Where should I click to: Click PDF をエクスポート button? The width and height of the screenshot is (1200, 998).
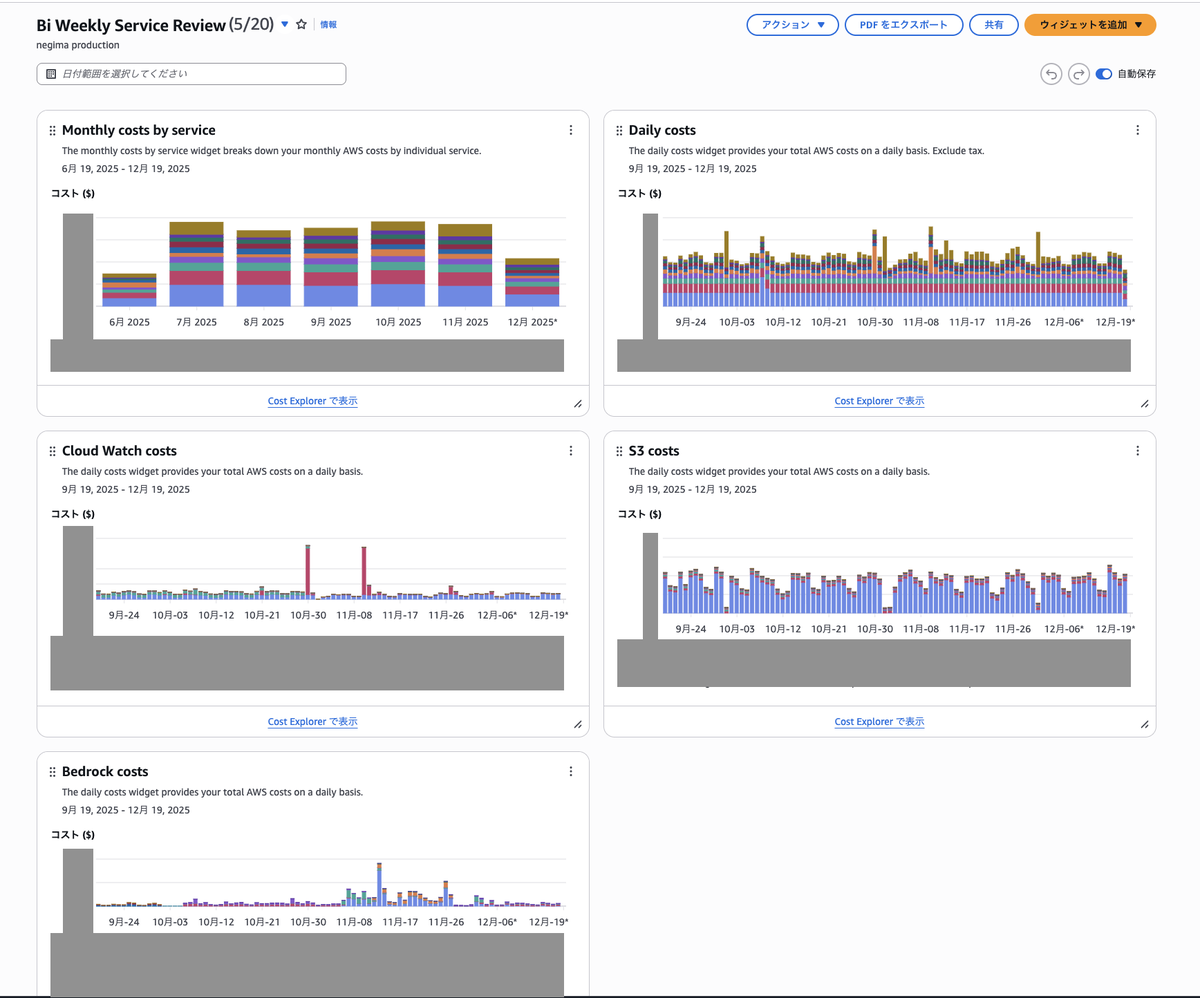(x=904, y=25)
